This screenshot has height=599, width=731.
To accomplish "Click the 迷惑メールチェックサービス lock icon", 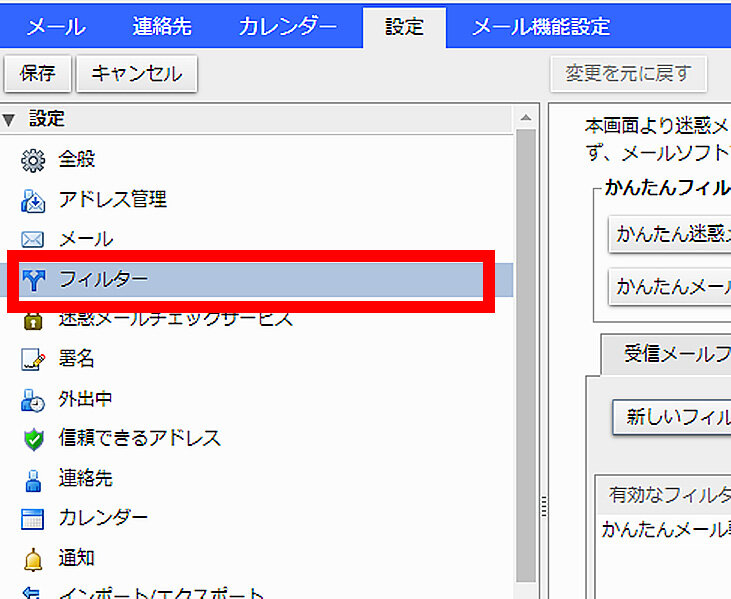I will [33, 321].
